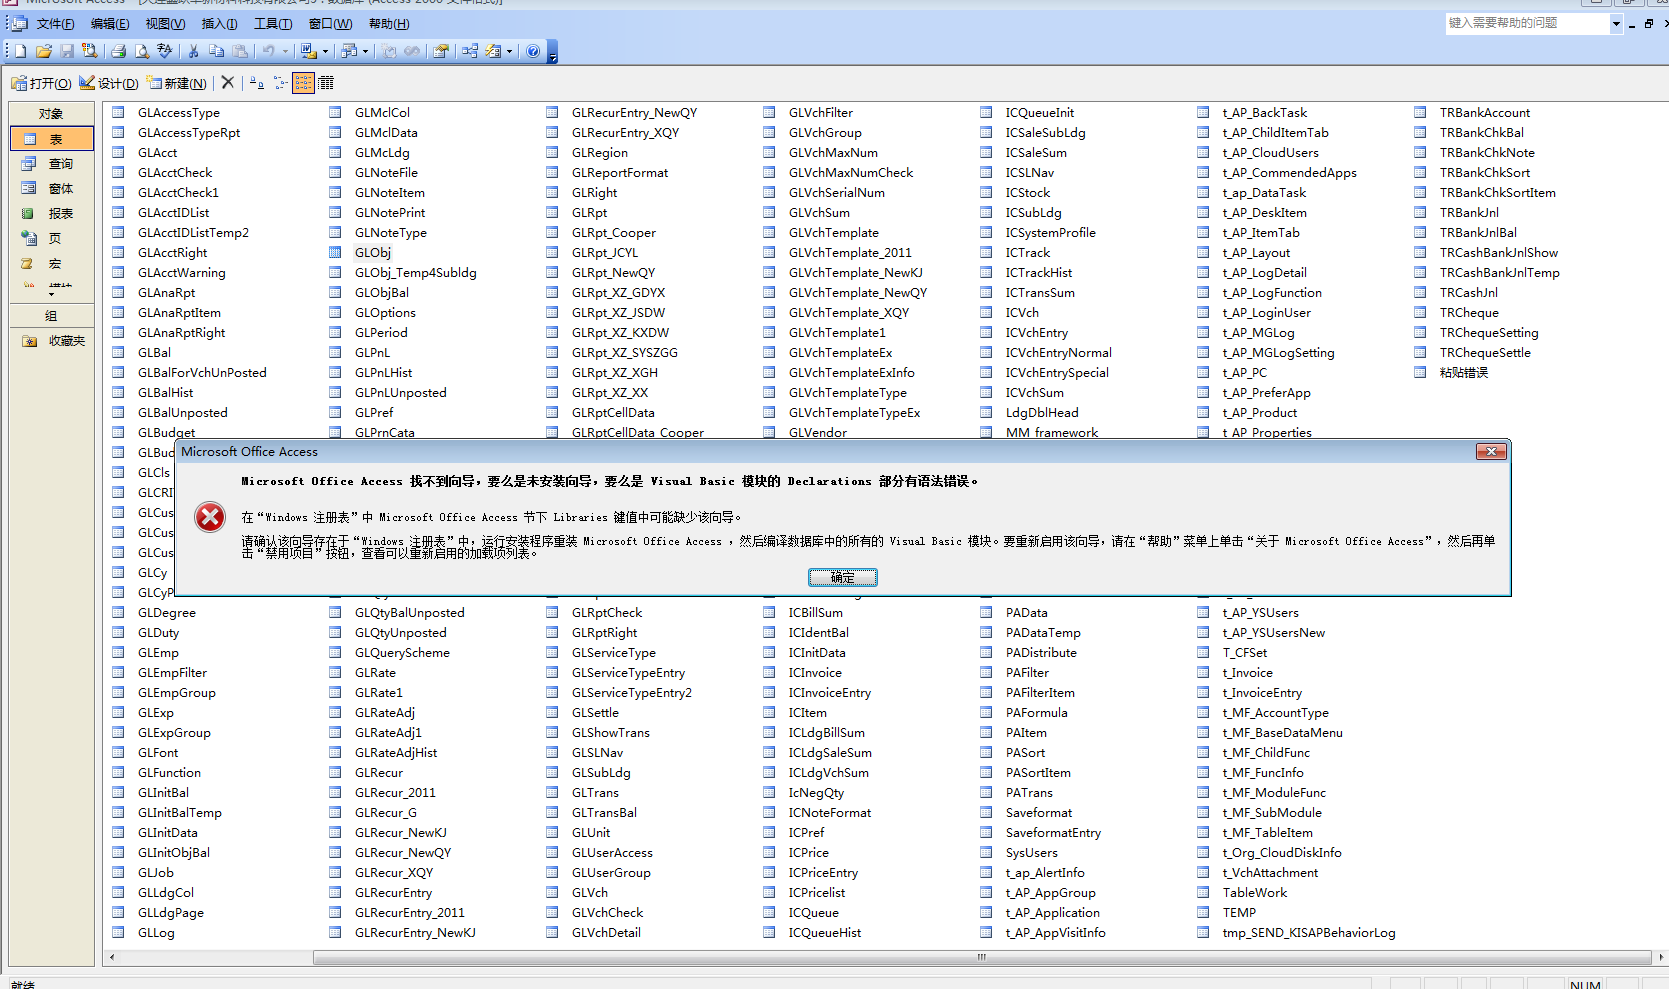The height and width of the screenshot is (989, 1669).
Task: Click the scroll right arrow
Action: (x=1660, y=957)
